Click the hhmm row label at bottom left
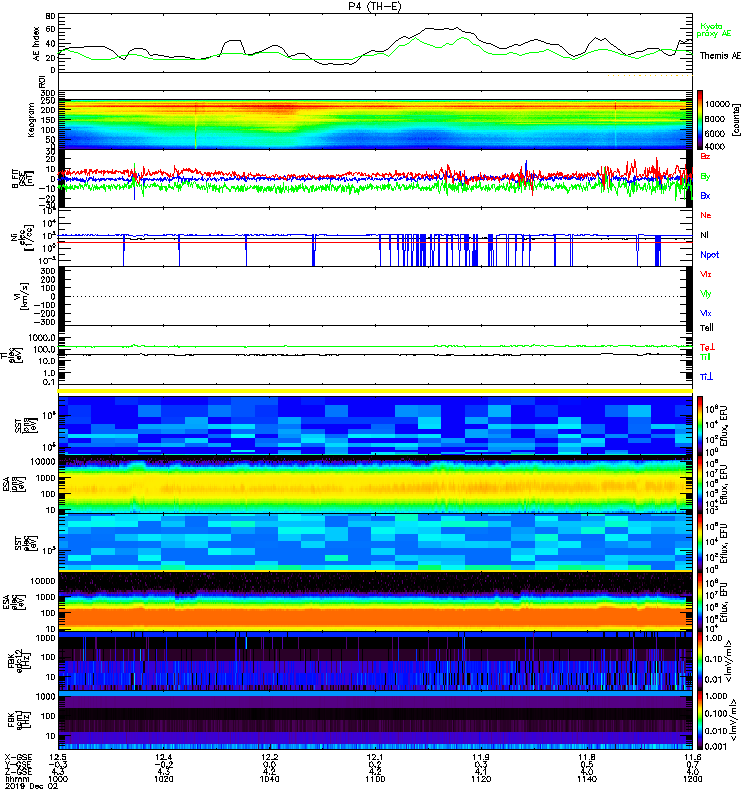750x800 pixels. [x=15, y=779]
